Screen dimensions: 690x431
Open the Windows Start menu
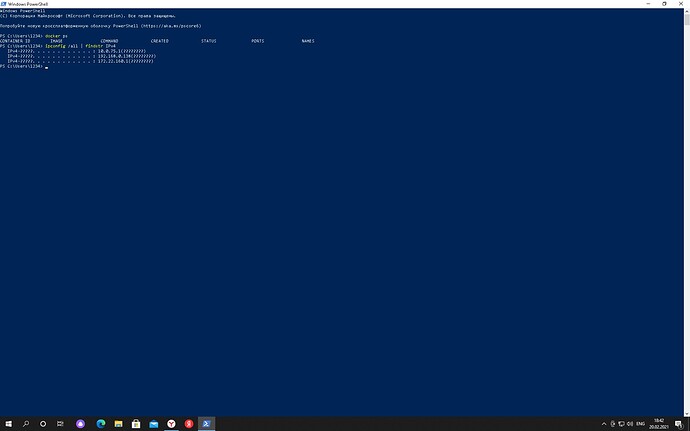click(8, 424)
